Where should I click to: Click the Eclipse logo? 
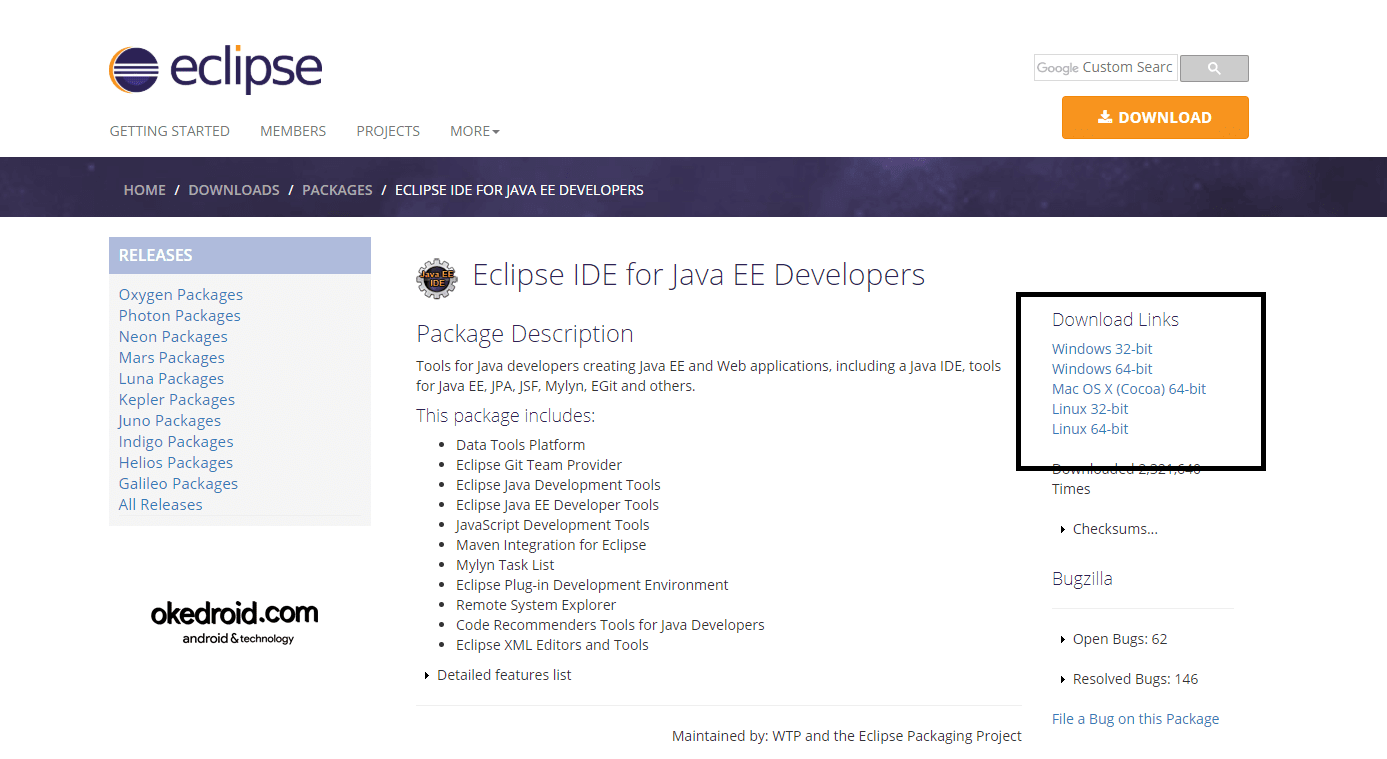[x=216, y=70]
